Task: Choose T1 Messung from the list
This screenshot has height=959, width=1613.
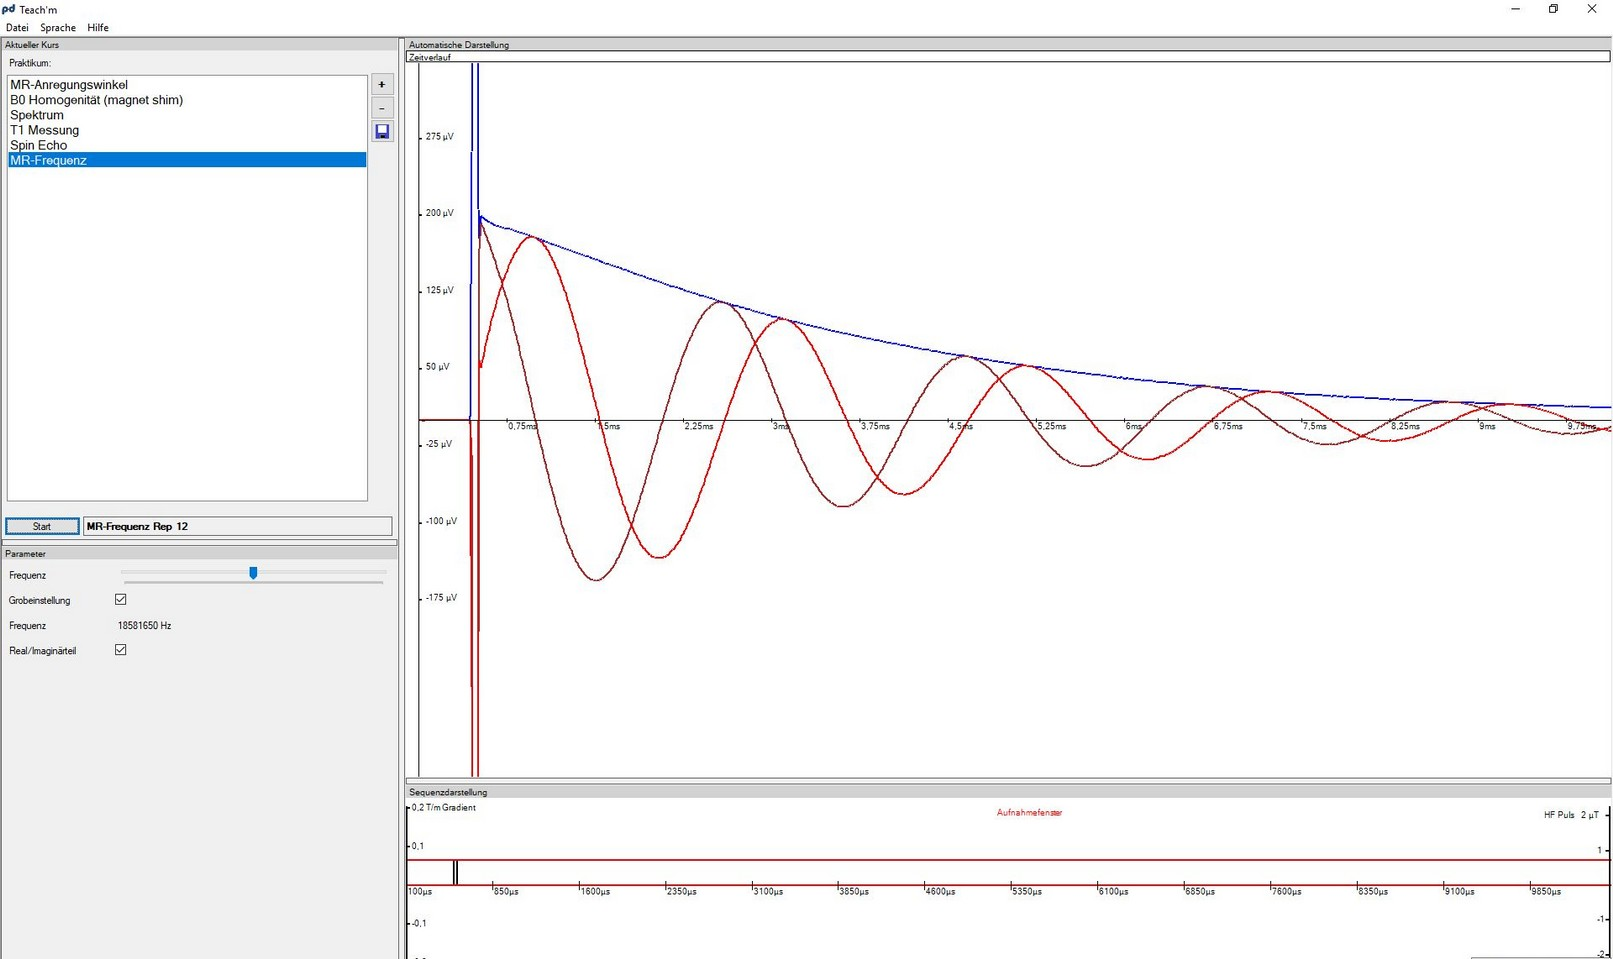Action: pos(187,130)
